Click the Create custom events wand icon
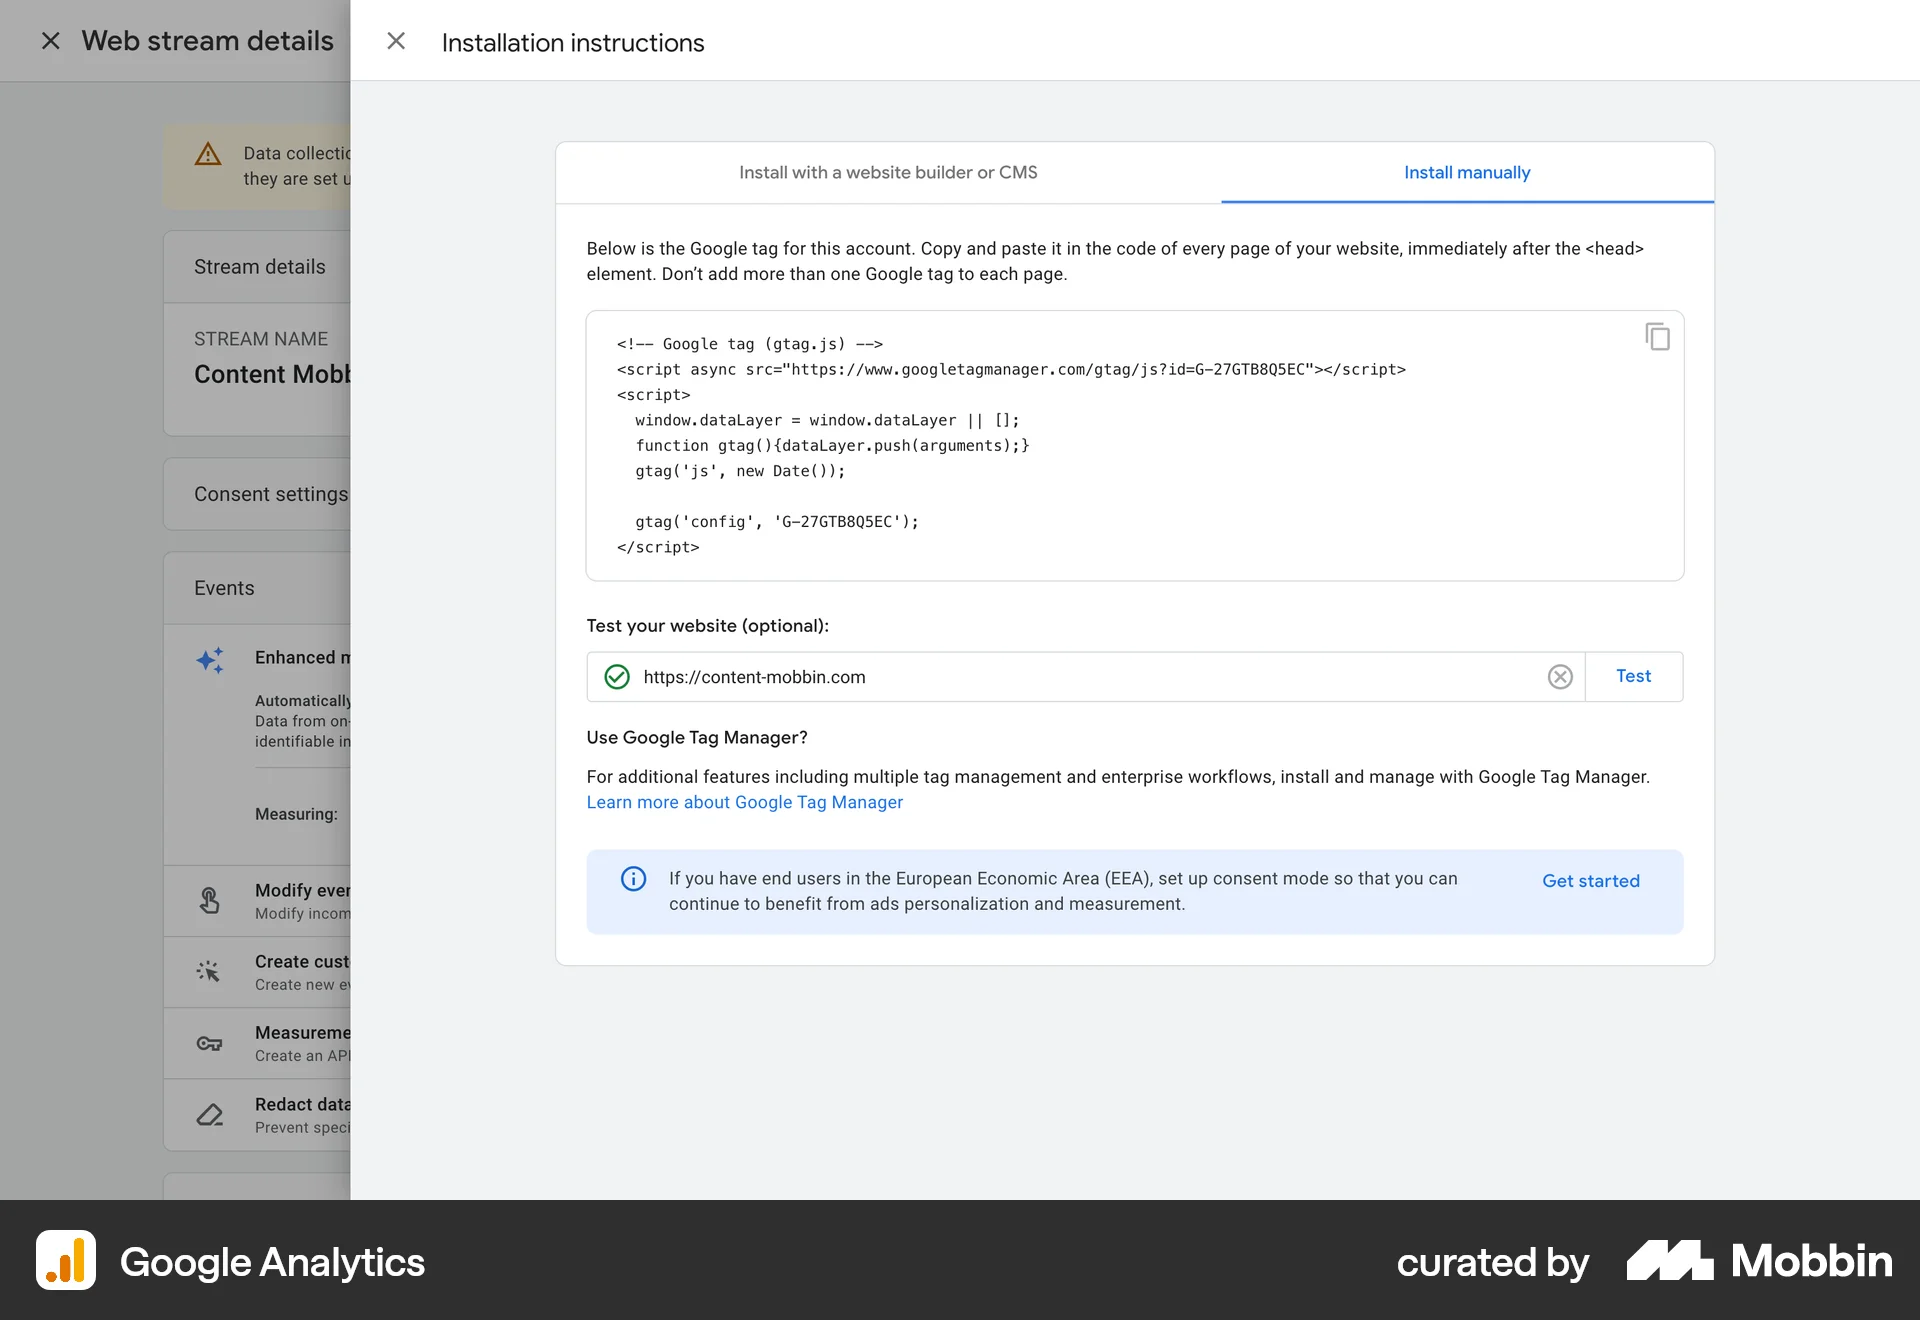Viewport: 1920px width, 1320px height. (x=209, y=972)
